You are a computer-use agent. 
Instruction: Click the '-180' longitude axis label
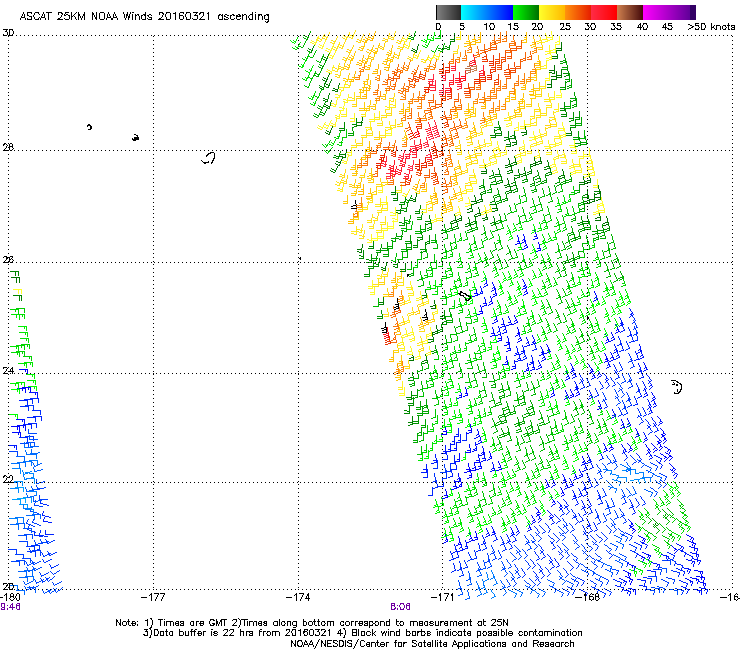tap(10, 597)
